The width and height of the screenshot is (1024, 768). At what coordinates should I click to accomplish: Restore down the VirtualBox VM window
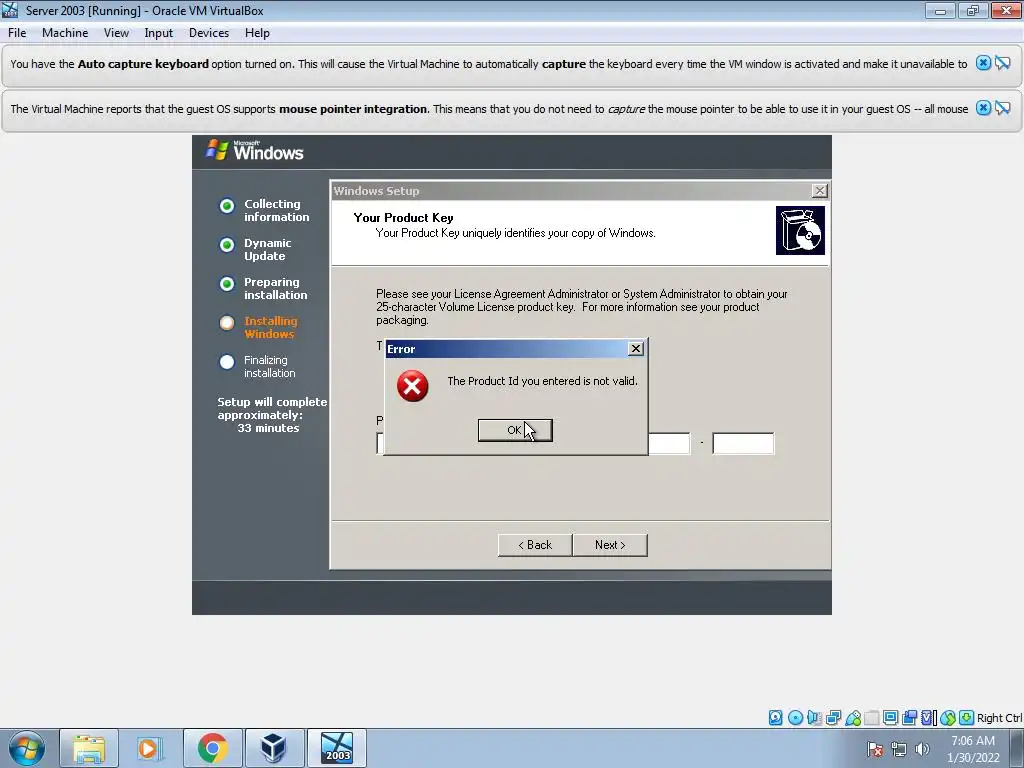pyautogui.click(x=972, y=10)
